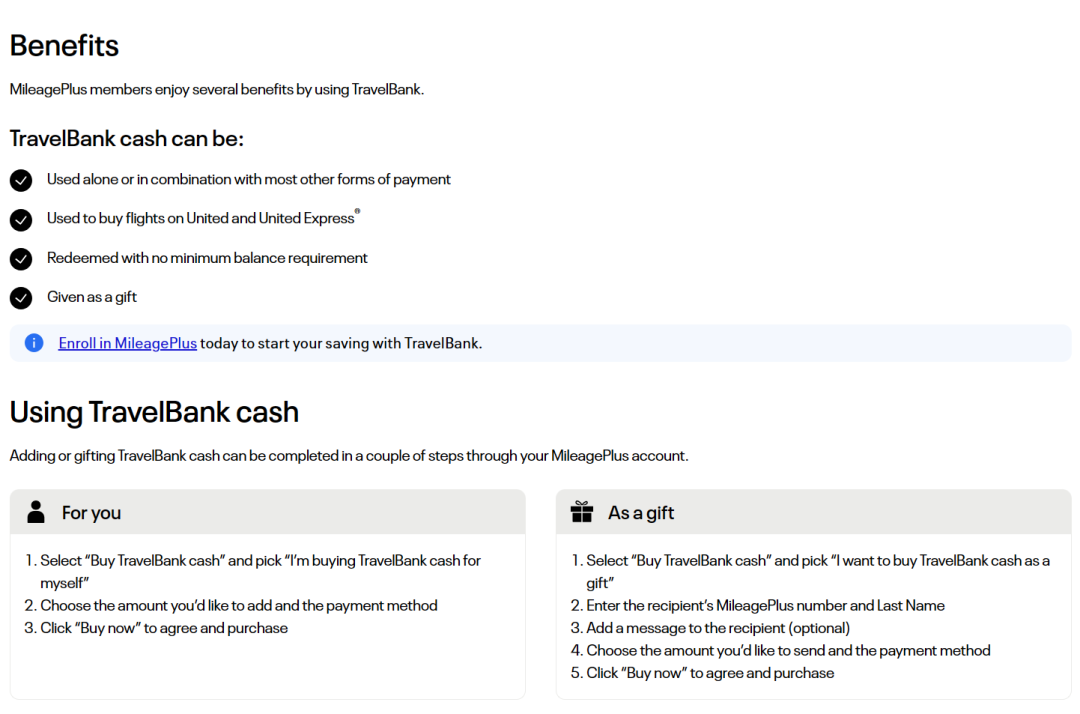Click the blue info icon beside Enroll in MileagePlus

click(34, 343)
